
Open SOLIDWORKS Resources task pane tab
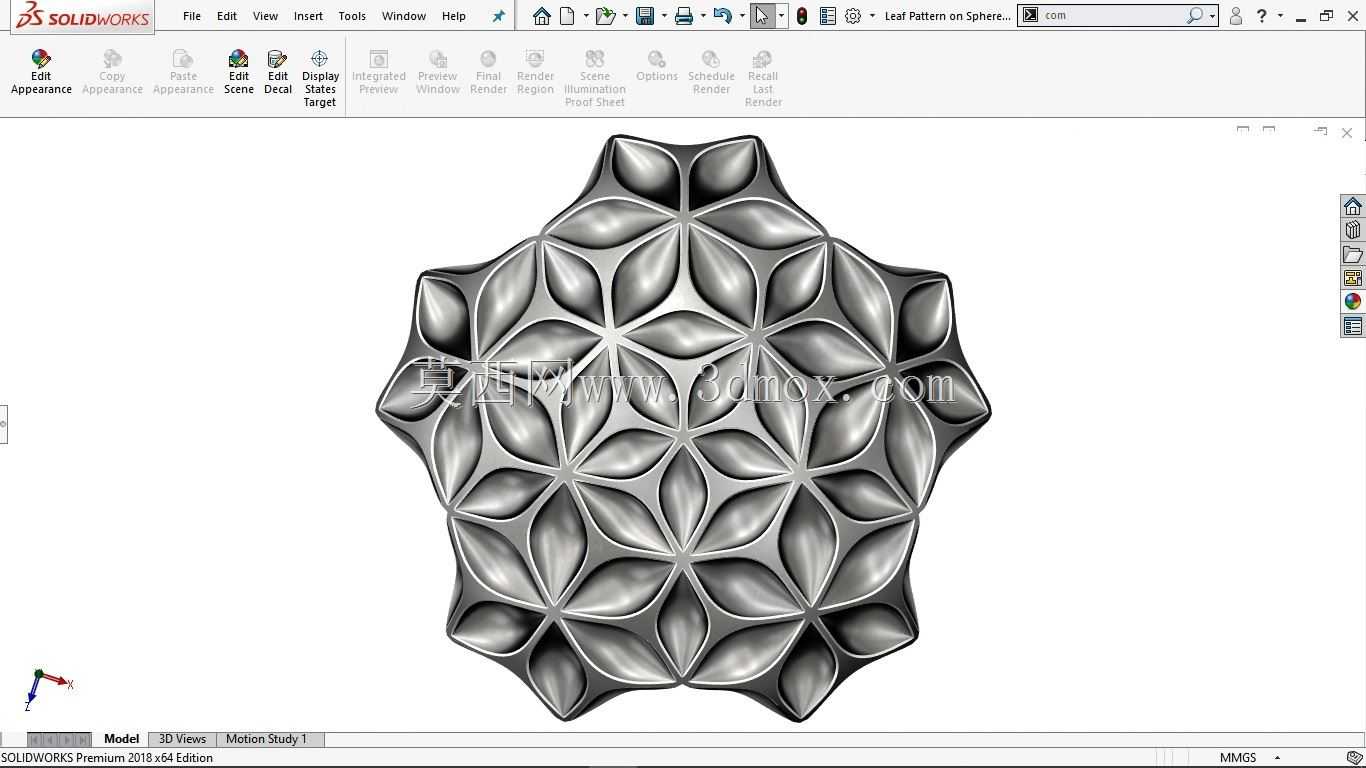[1353, 206]
